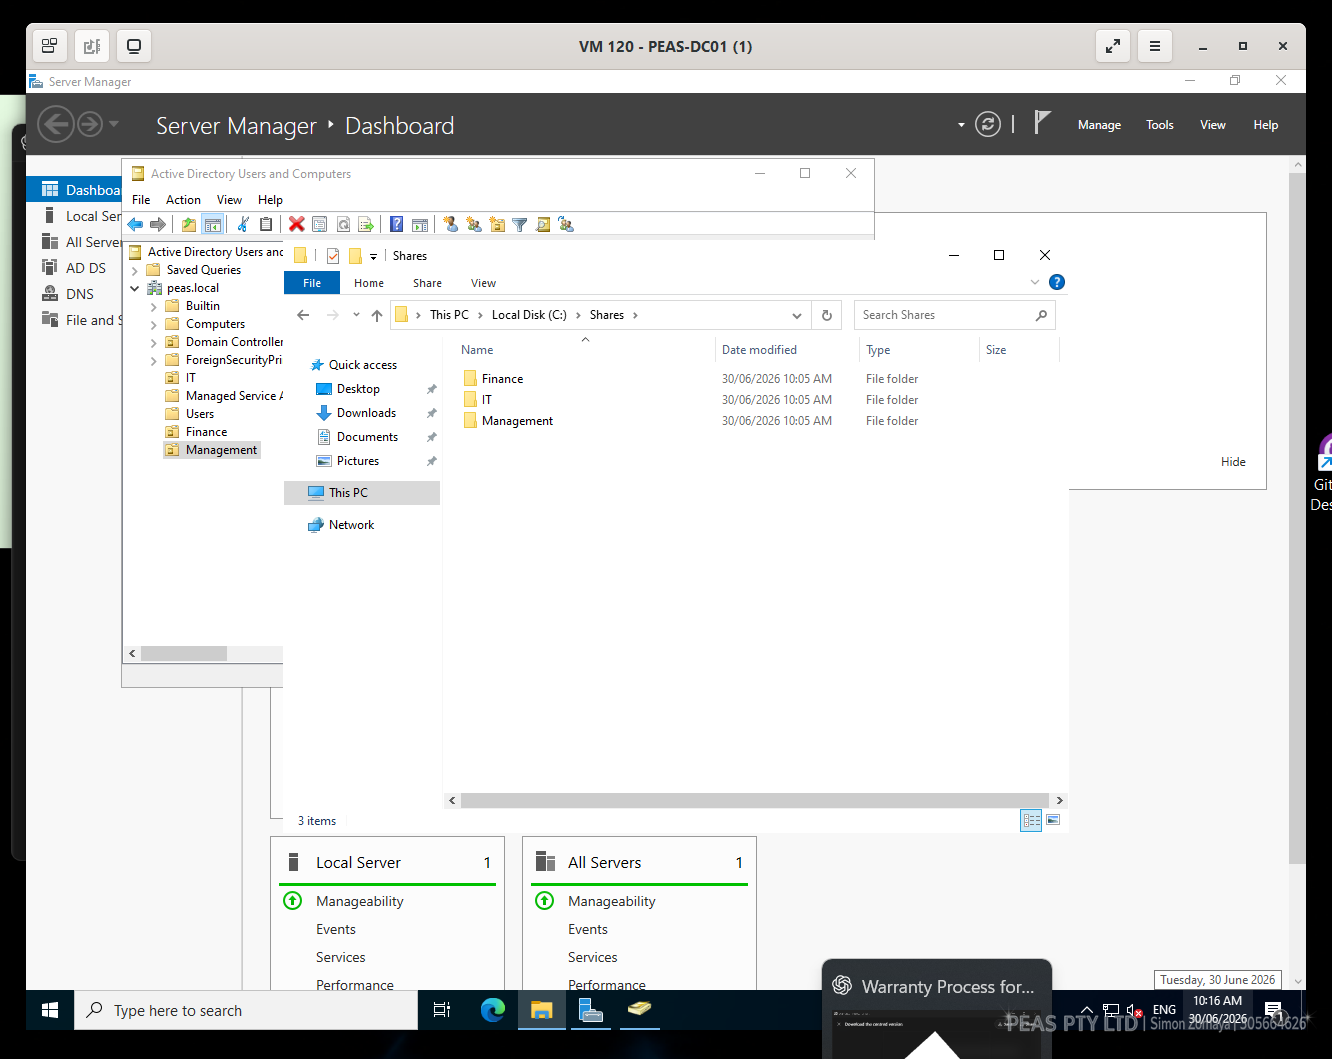1332x1059 pixels.
Task: Click the Export List icon
Action: [x=366, y=225]
